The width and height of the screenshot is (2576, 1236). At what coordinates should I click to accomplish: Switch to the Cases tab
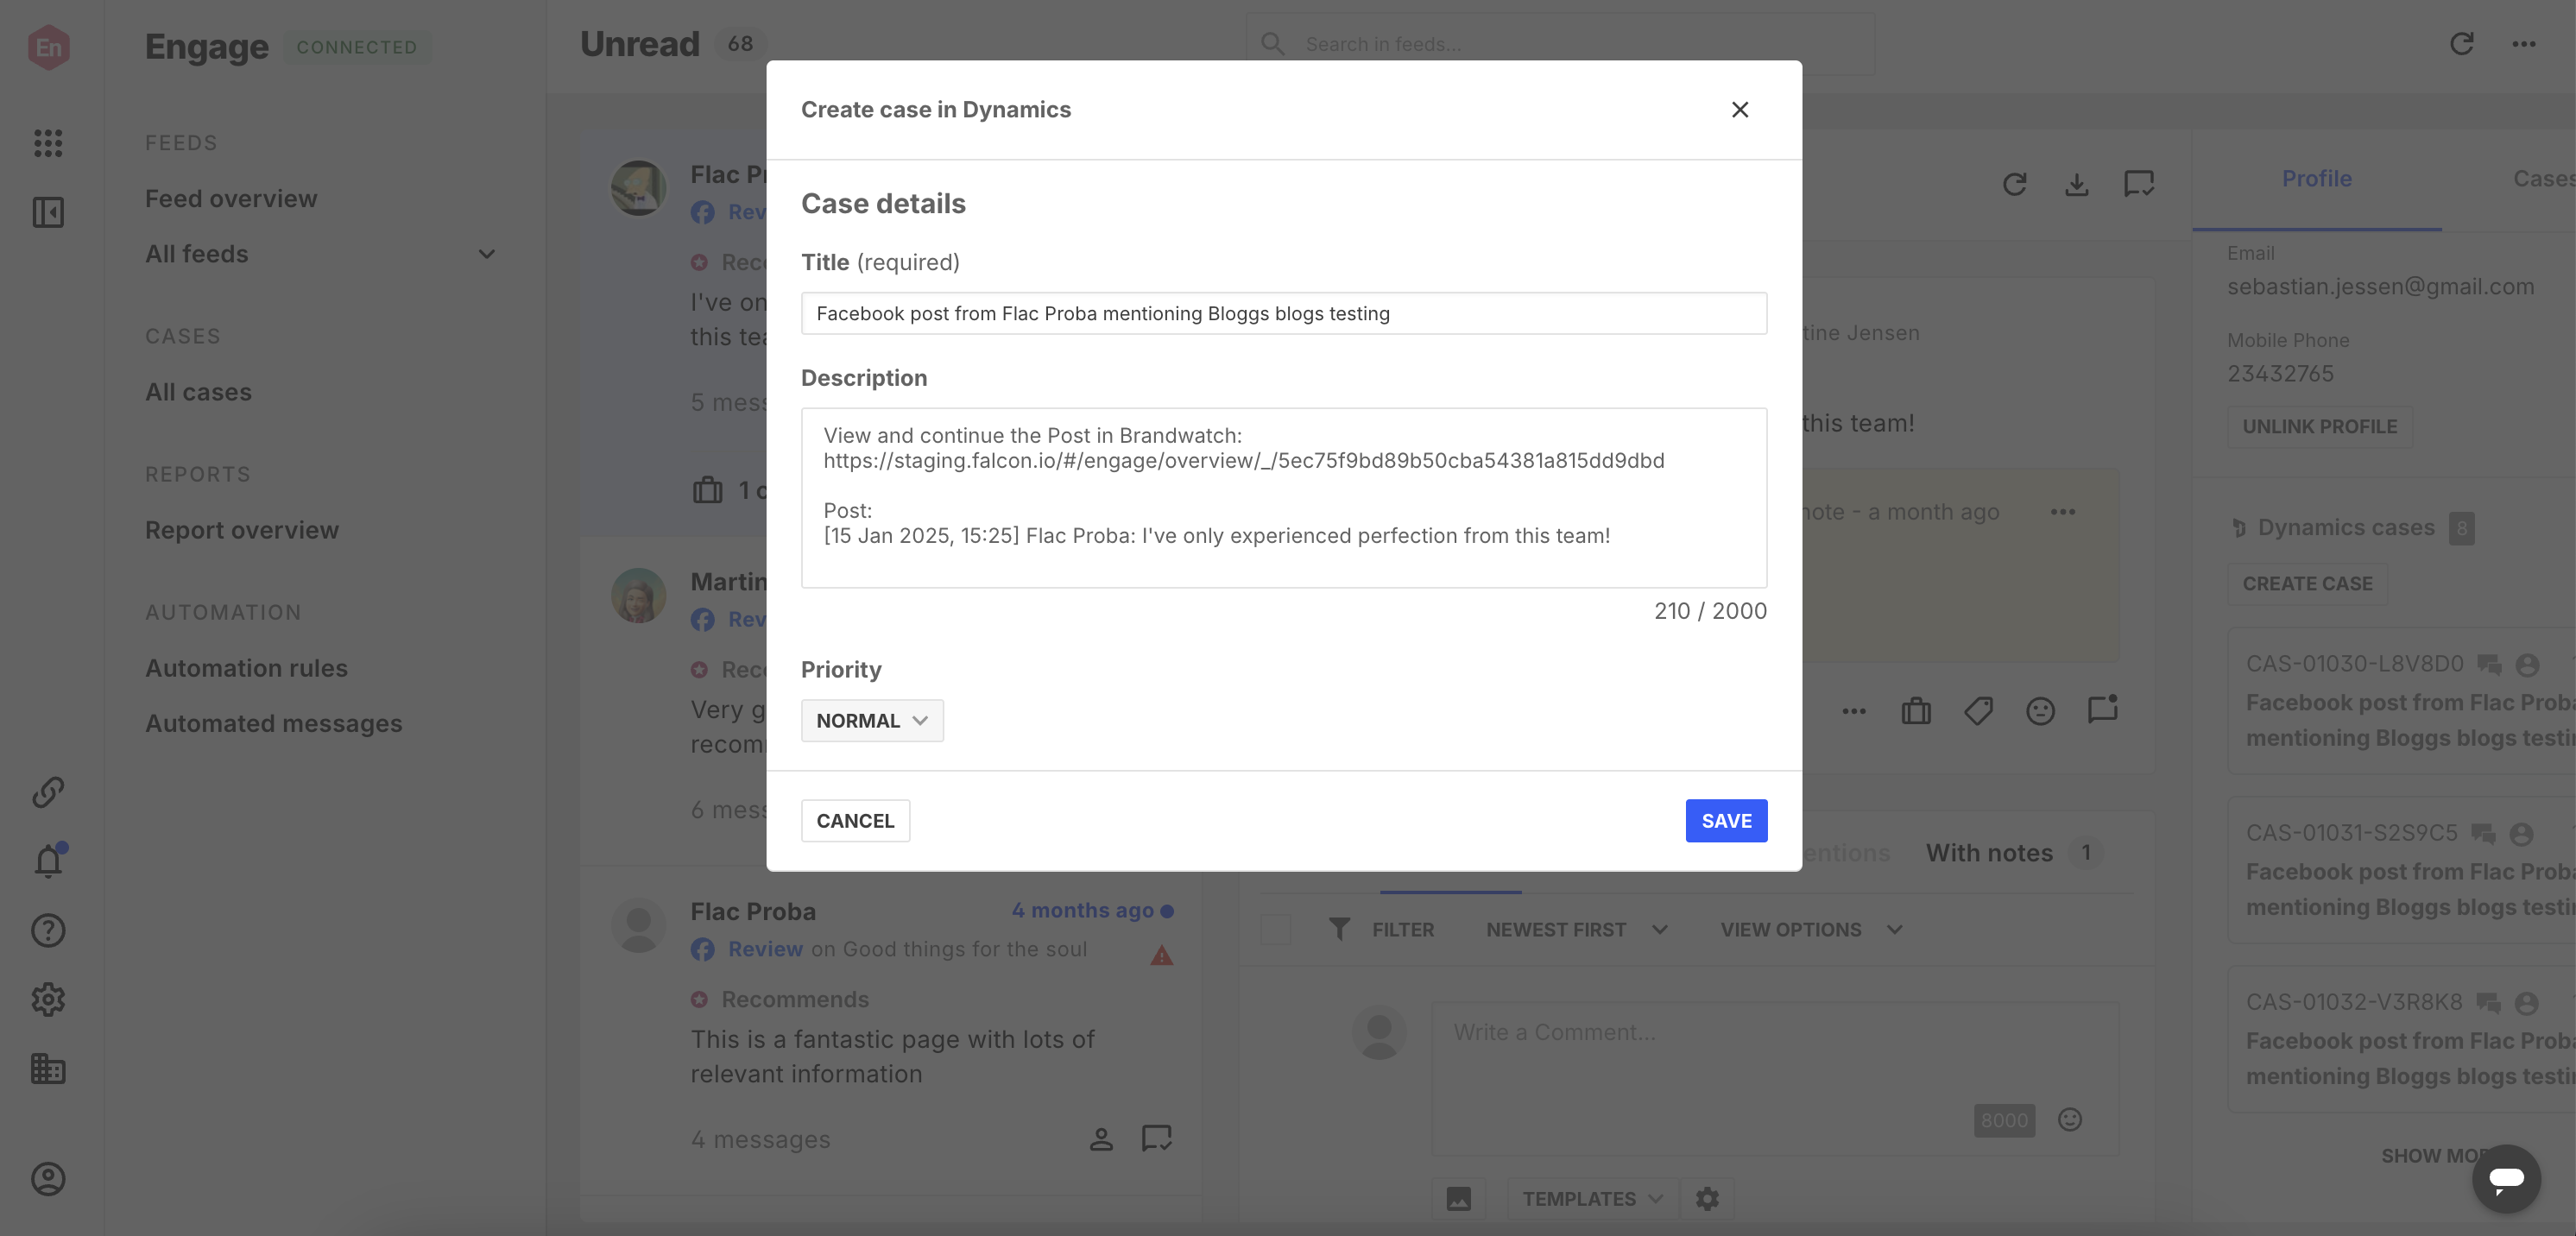[2543, 179]
